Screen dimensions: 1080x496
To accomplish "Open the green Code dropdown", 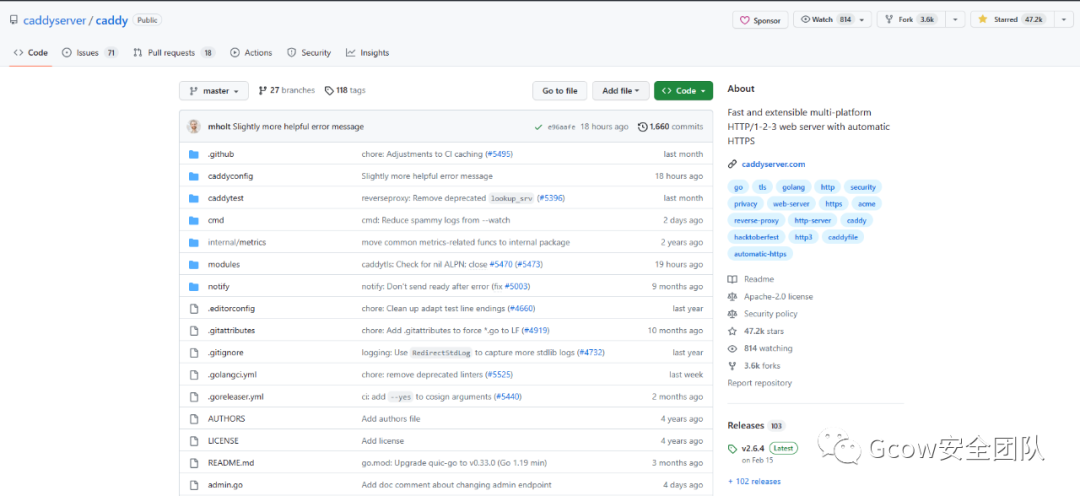I will (683, 91).
